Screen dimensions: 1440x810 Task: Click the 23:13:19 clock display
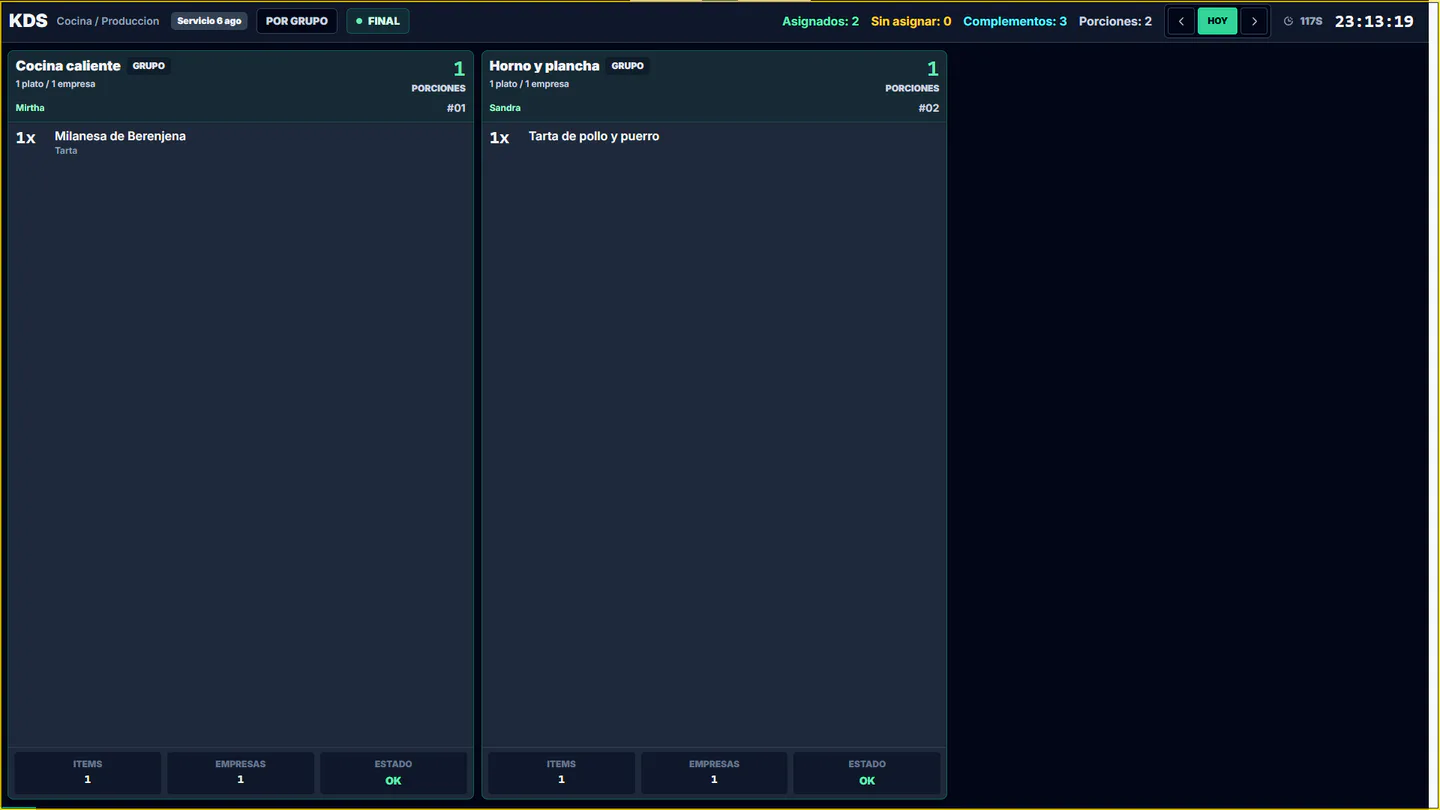click(1374, 21)
